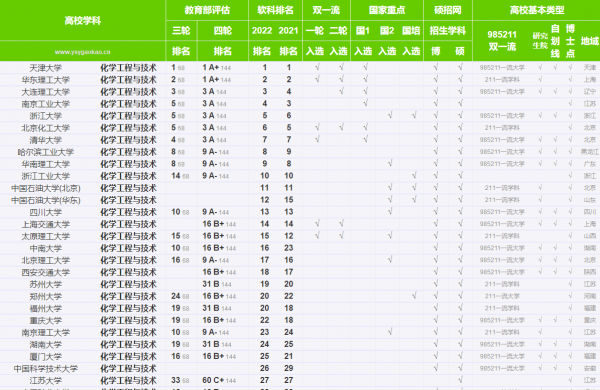Select 化学工程与技术 in the 天津大学 row
Screen dimensions: 600x390
click(x=128, y=68)
